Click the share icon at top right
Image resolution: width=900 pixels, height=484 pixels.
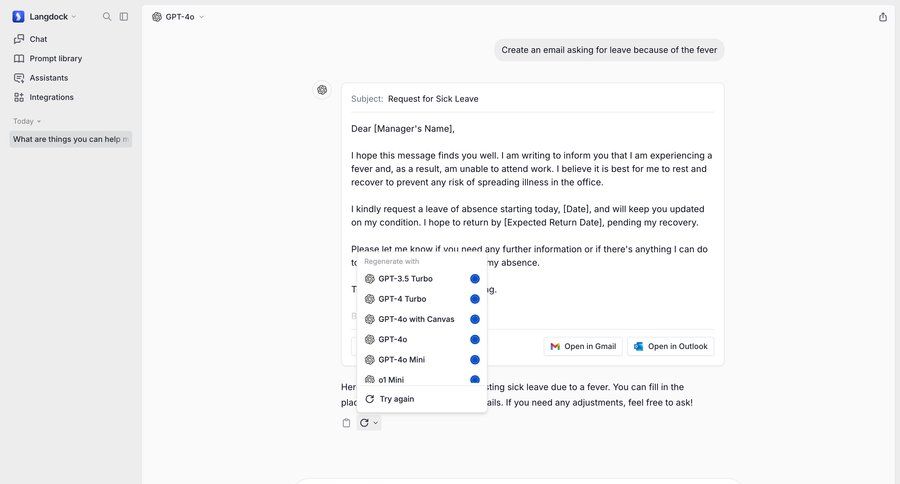point(883,17)
